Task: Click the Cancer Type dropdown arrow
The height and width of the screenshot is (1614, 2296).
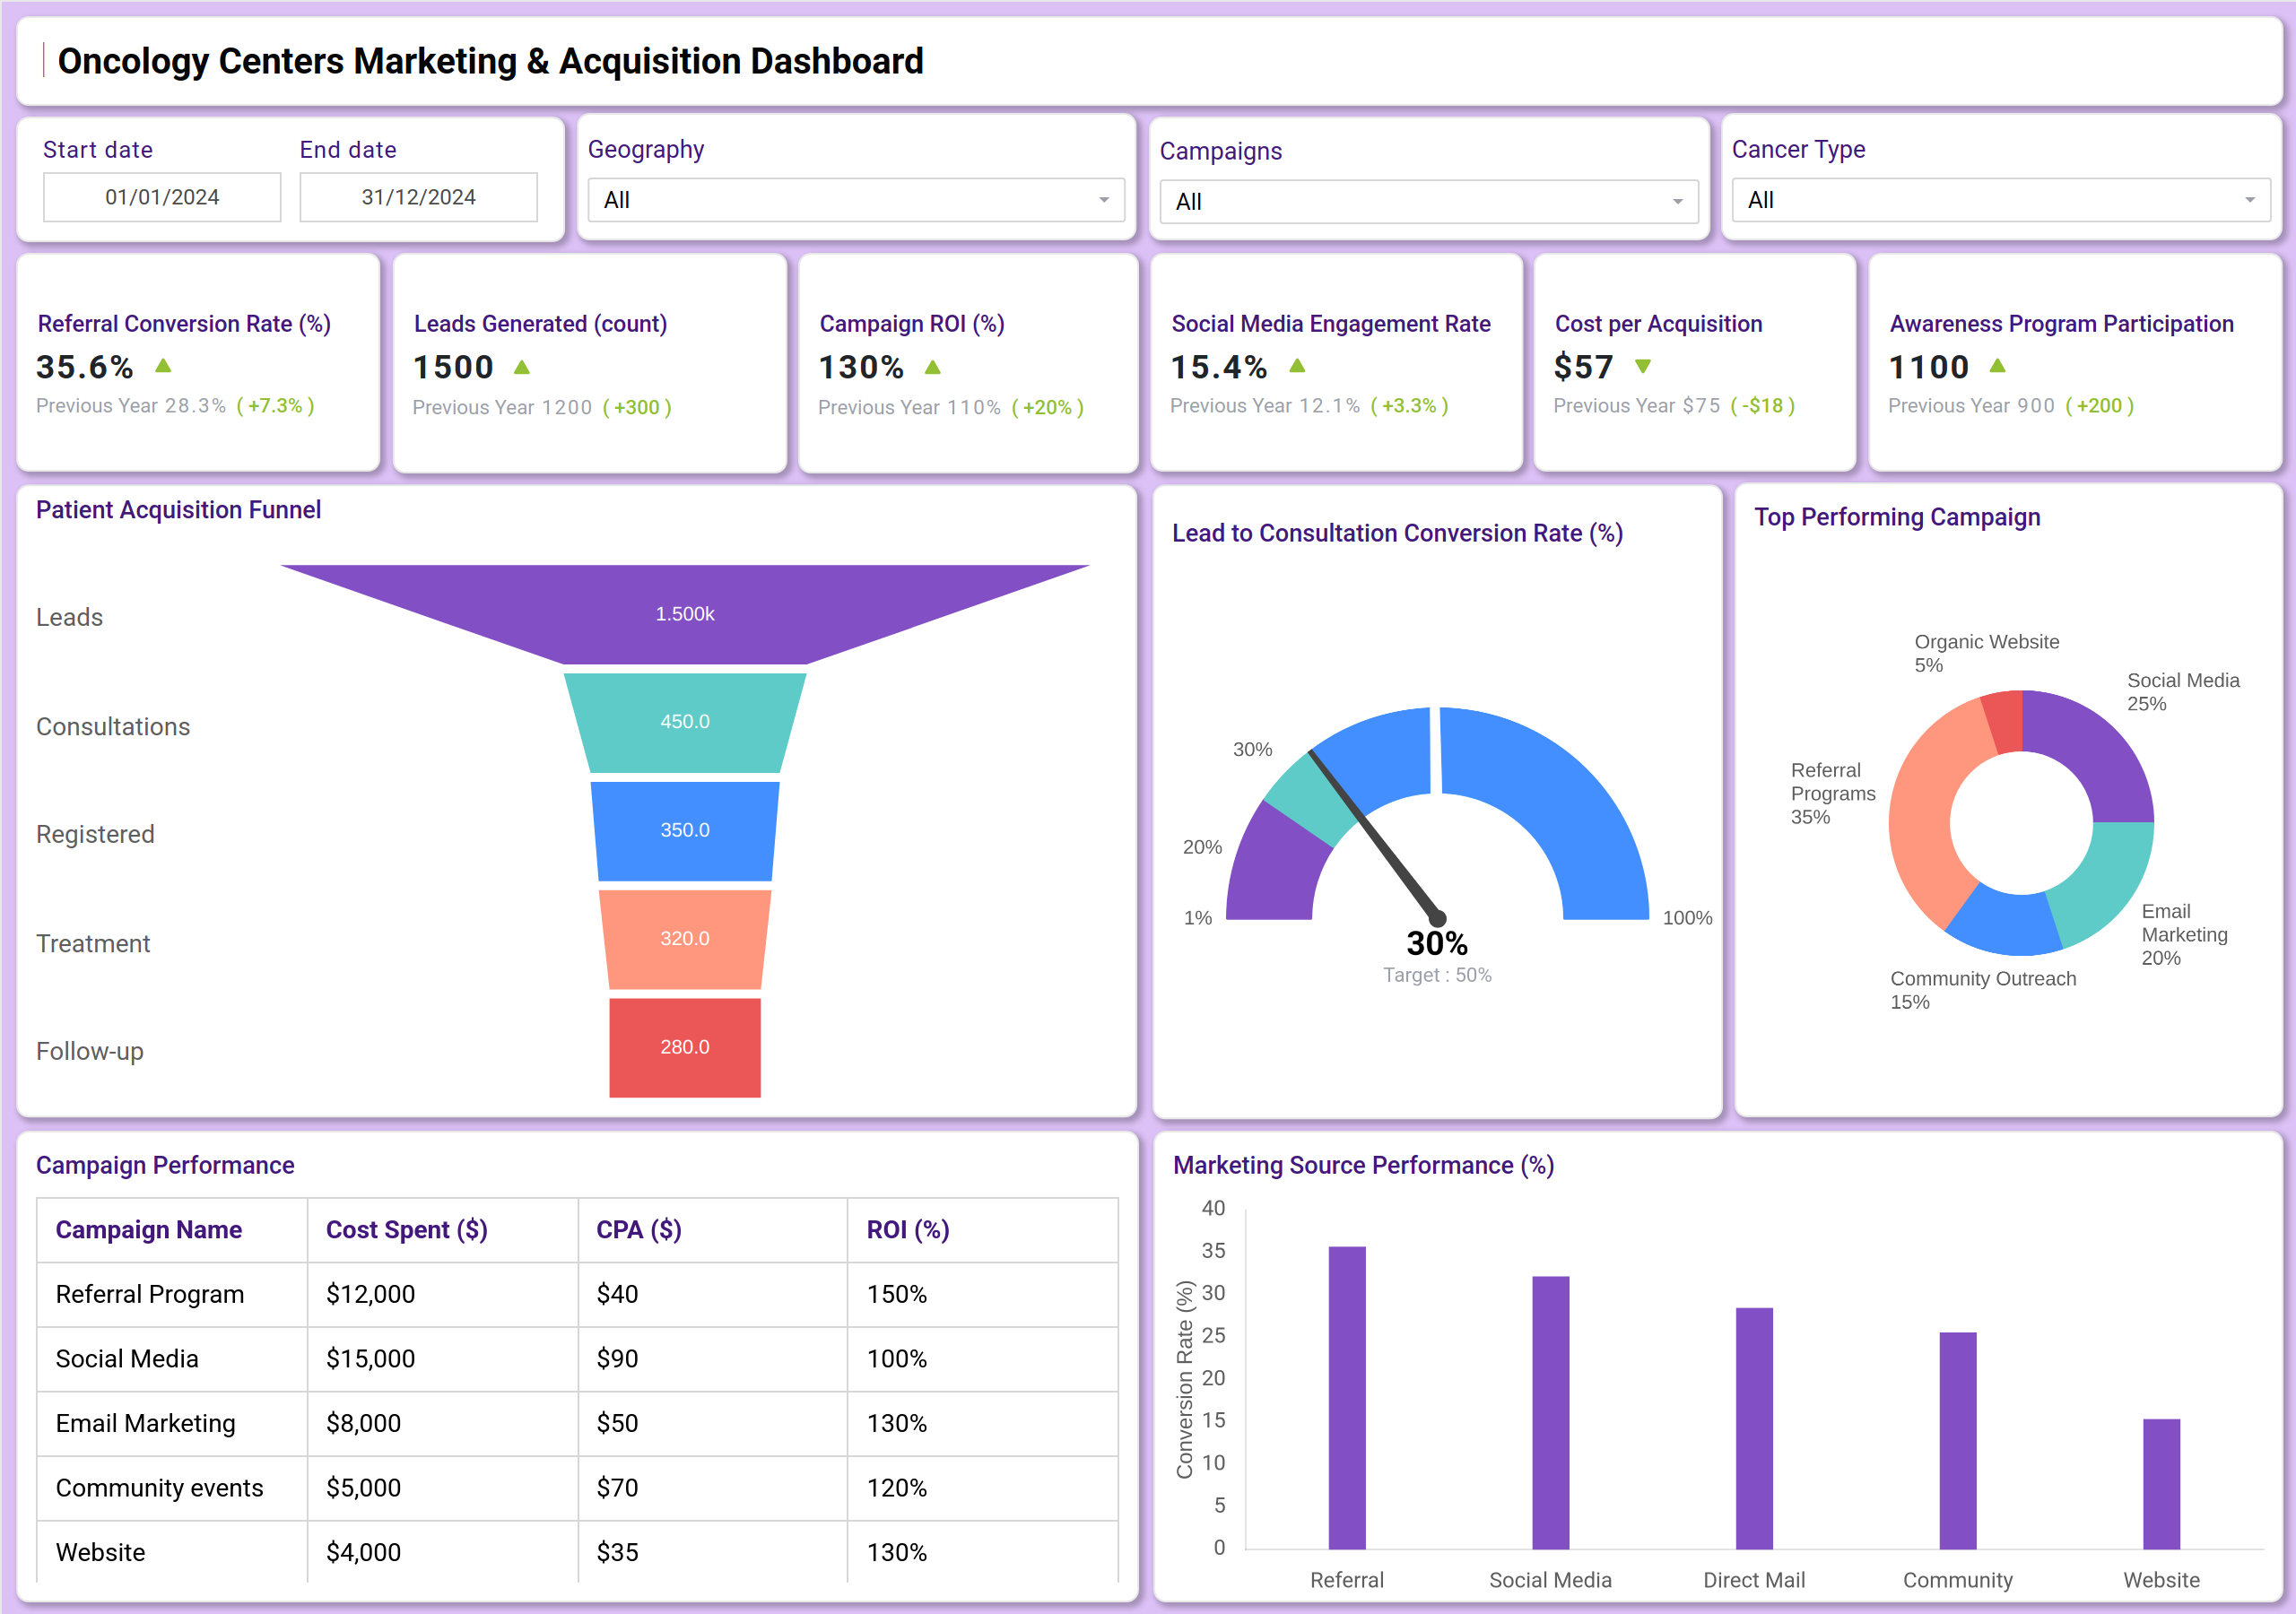Action: coord(2249,200)
